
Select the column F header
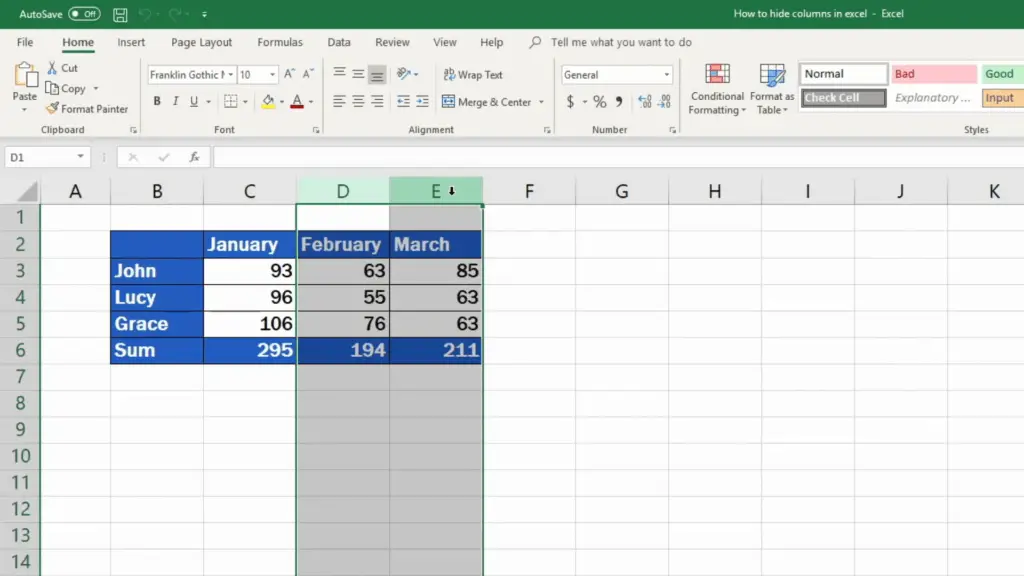click(528, 191)
